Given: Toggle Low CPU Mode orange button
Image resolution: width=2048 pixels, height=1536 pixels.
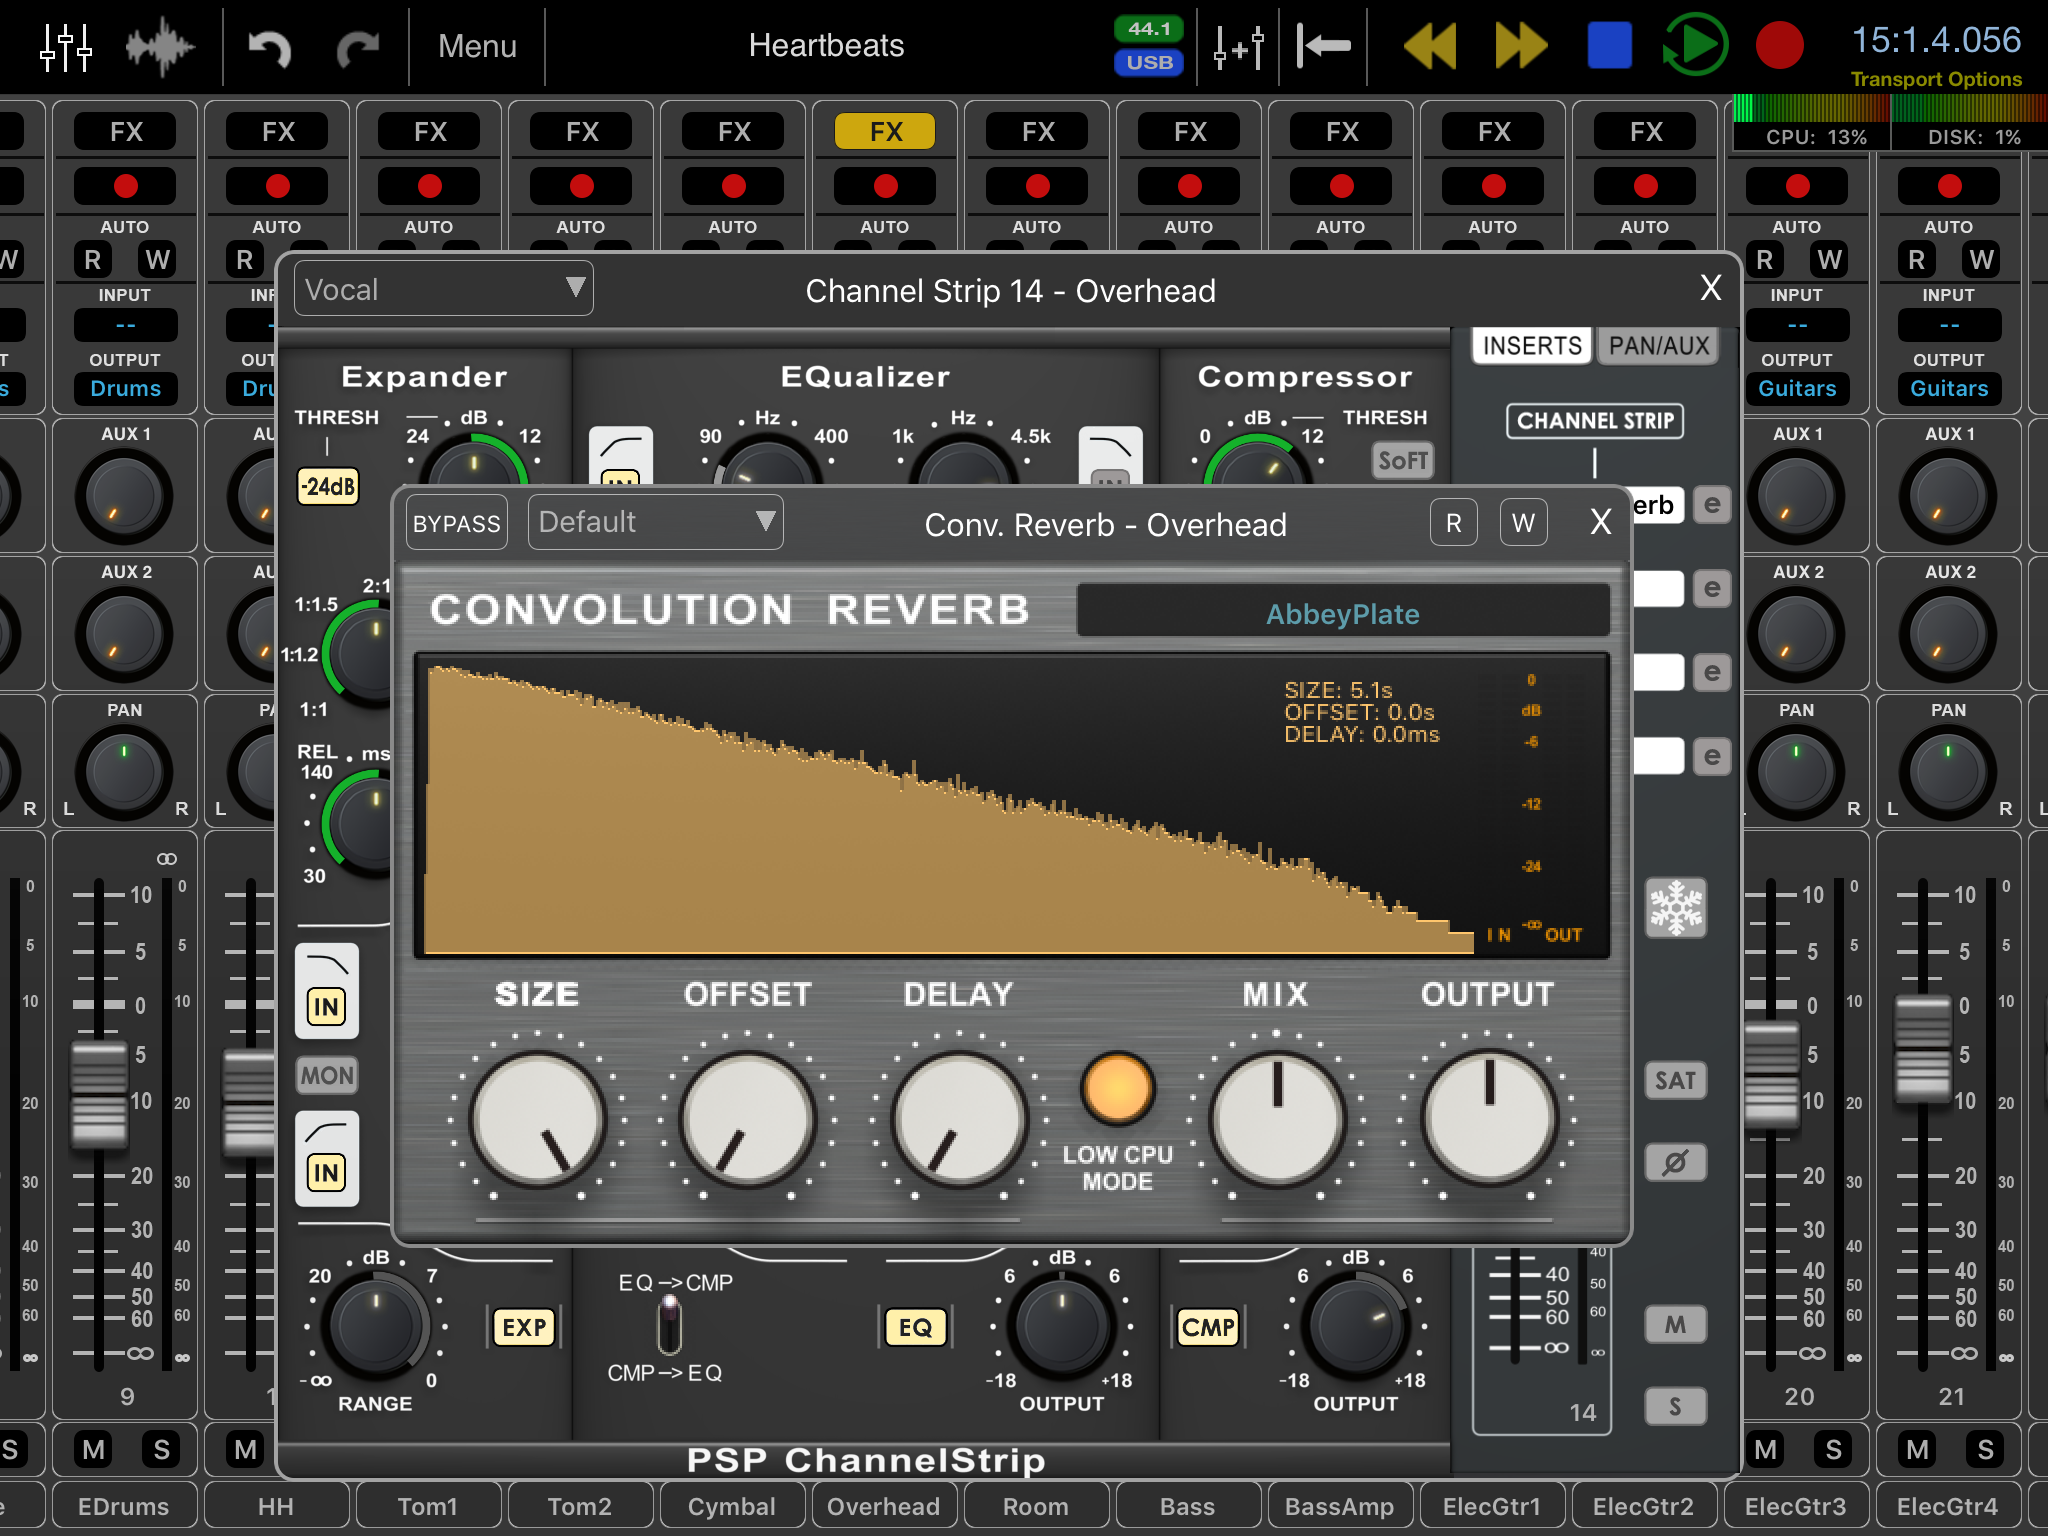Looking at the screenshot, I should click(1117, 1088).
